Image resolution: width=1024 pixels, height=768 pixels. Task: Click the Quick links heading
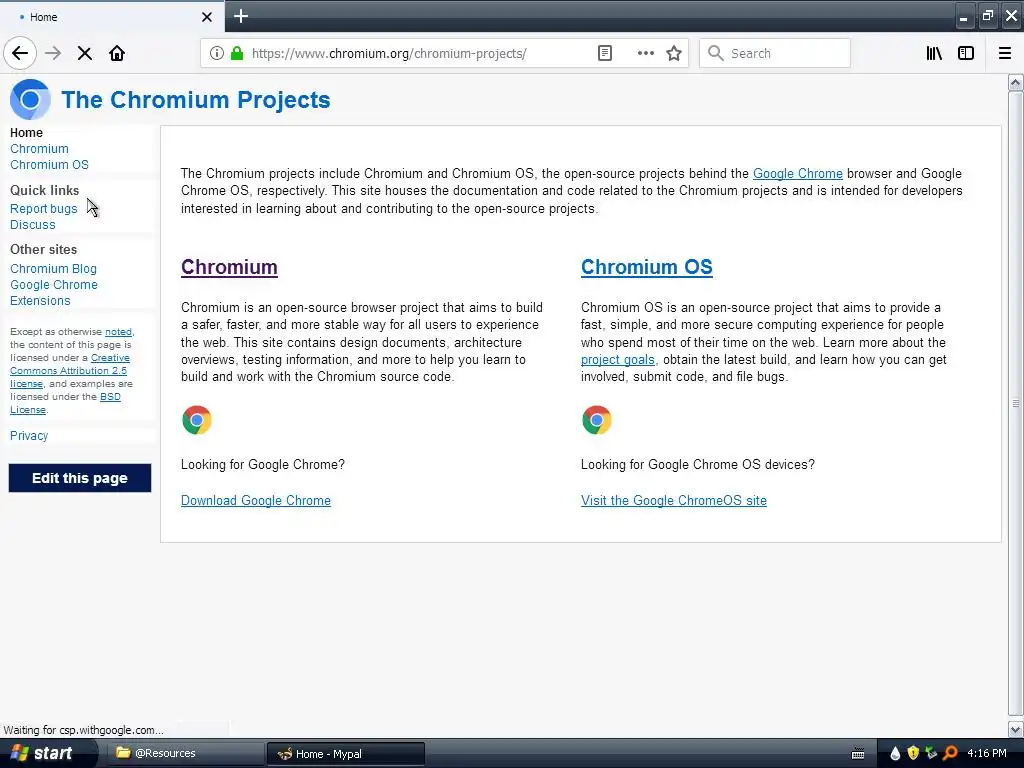44,190
